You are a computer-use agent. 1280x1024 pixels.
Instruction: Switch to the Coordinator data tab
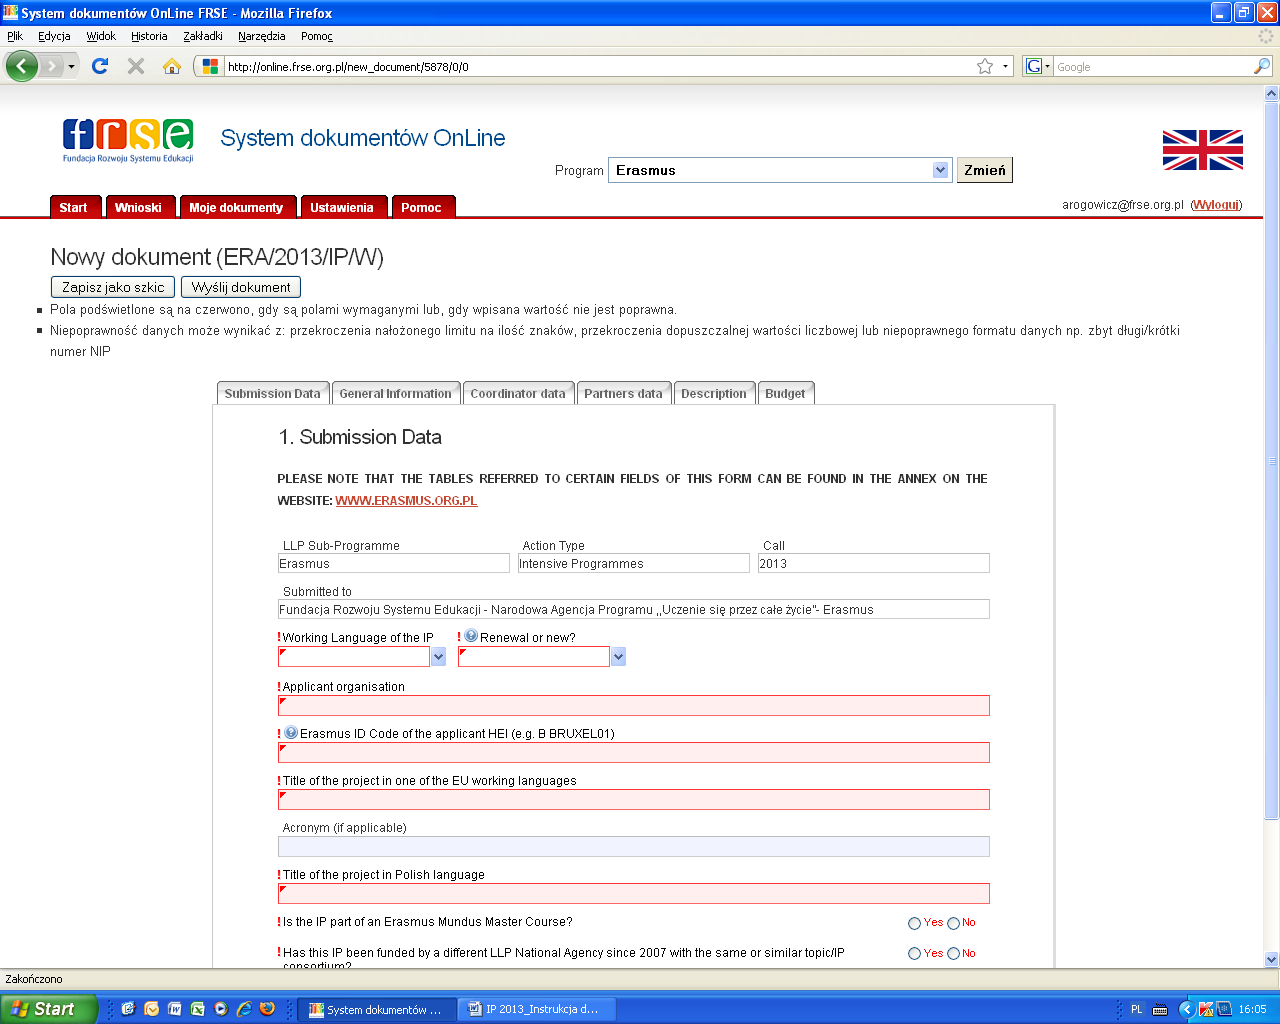point(518,393)
